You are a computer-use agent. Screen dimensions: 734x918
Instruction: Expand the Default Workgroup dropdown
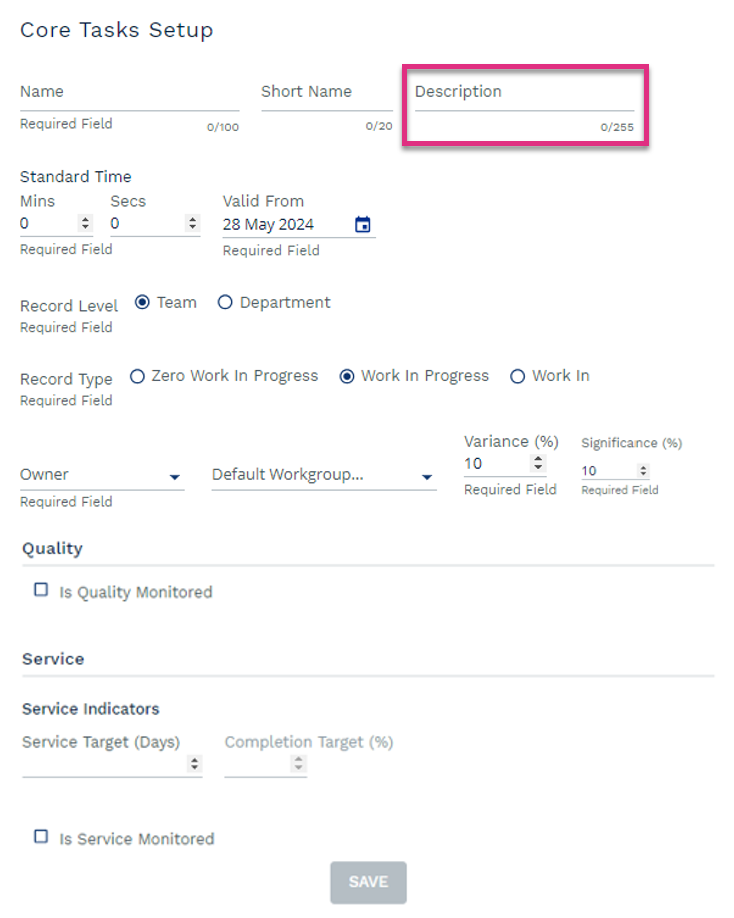tap(324, 475)
